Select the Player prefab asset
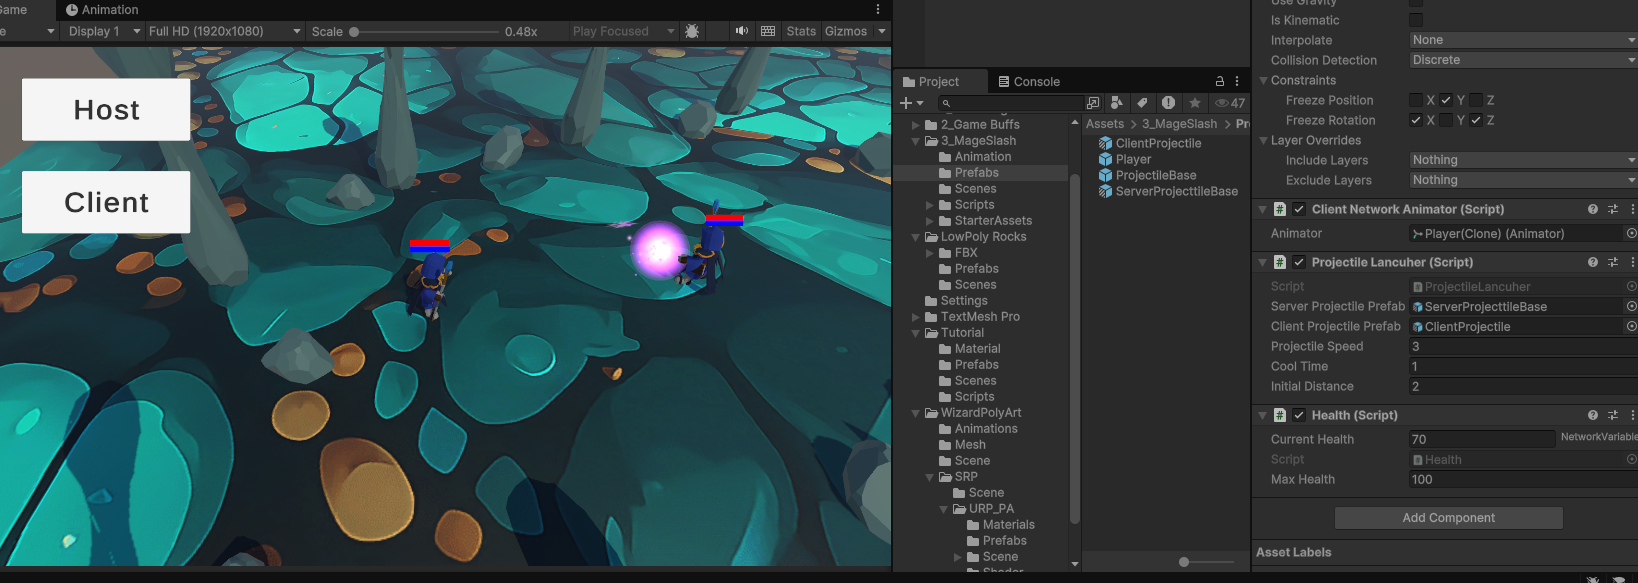The image size is (1638, 583). tap(1125, 159)
